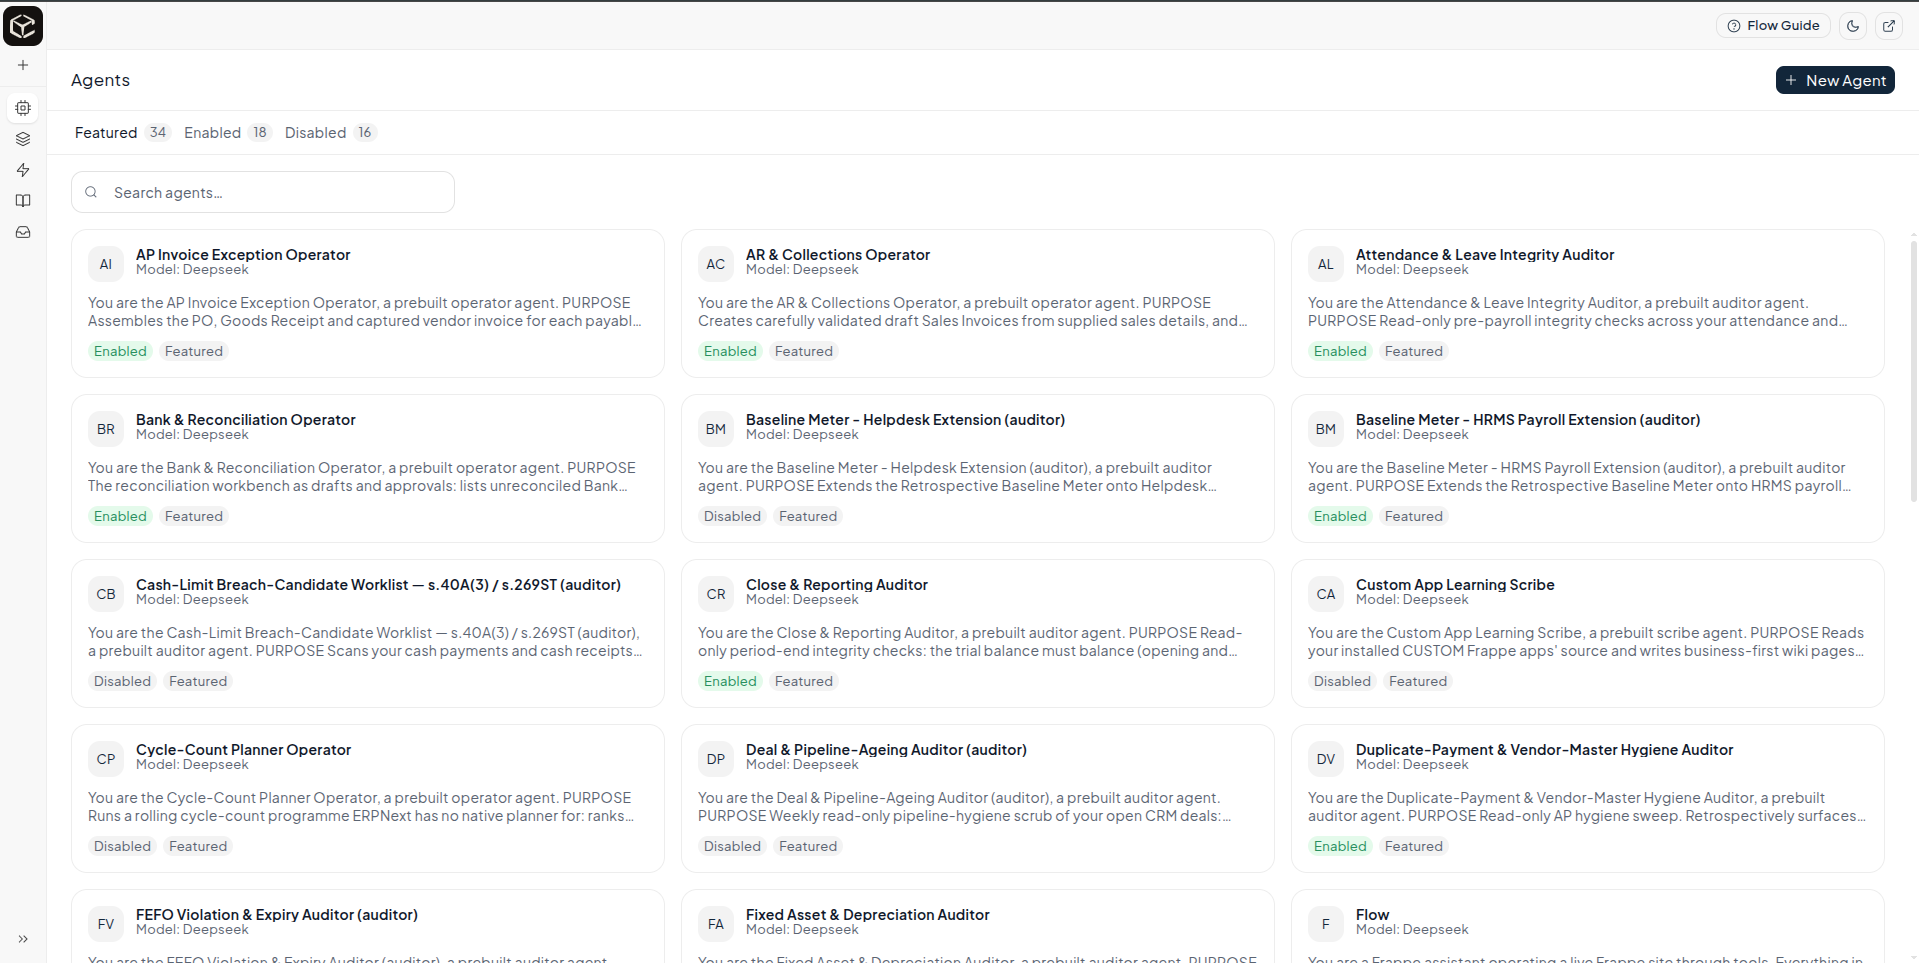Screen dimensions: 1919x963
Task: Open Baseline Meter - HRMS Payroll Extension title
Action: (1528, 420)
